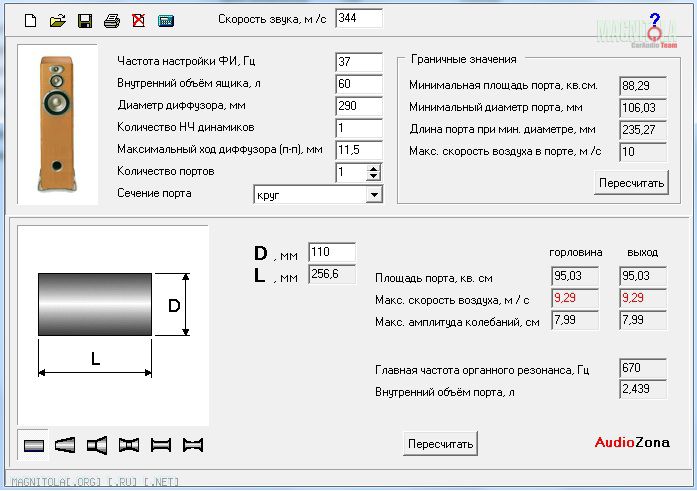The width and height of the screenshot is (697, 491).
Task: Click the organ resonance frequency value 670
Action: [643, 368]
